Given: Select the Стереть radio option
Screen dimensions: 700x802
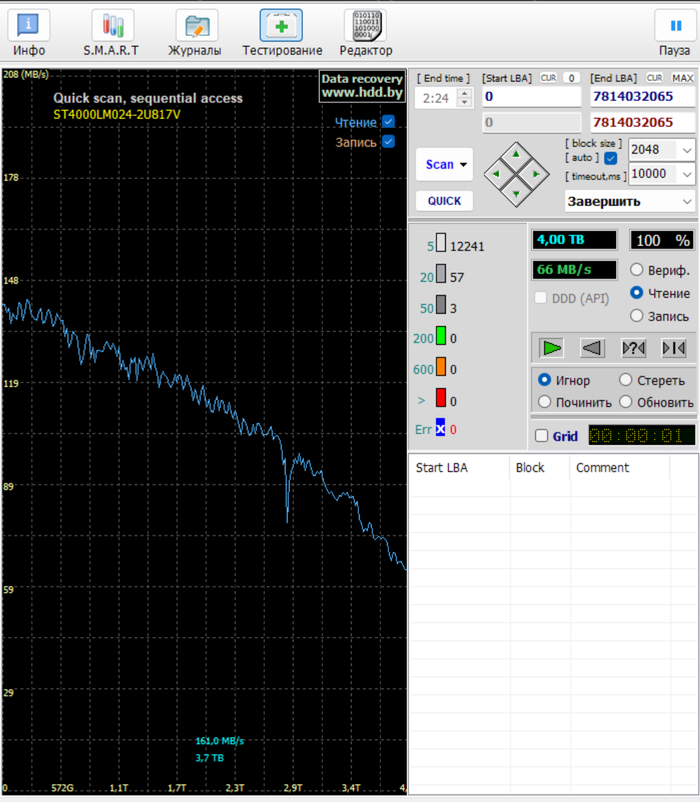Looking at the screenshot, I should pos(626,380).
